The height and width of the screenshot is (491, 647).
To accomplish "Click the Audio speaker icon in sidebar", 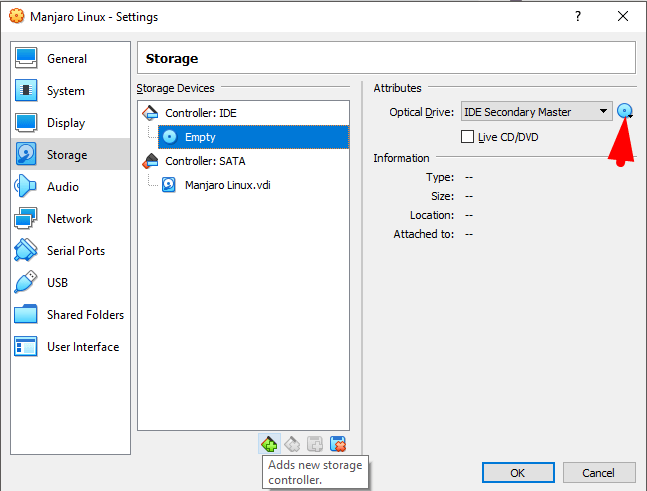I will pos(27,187).
